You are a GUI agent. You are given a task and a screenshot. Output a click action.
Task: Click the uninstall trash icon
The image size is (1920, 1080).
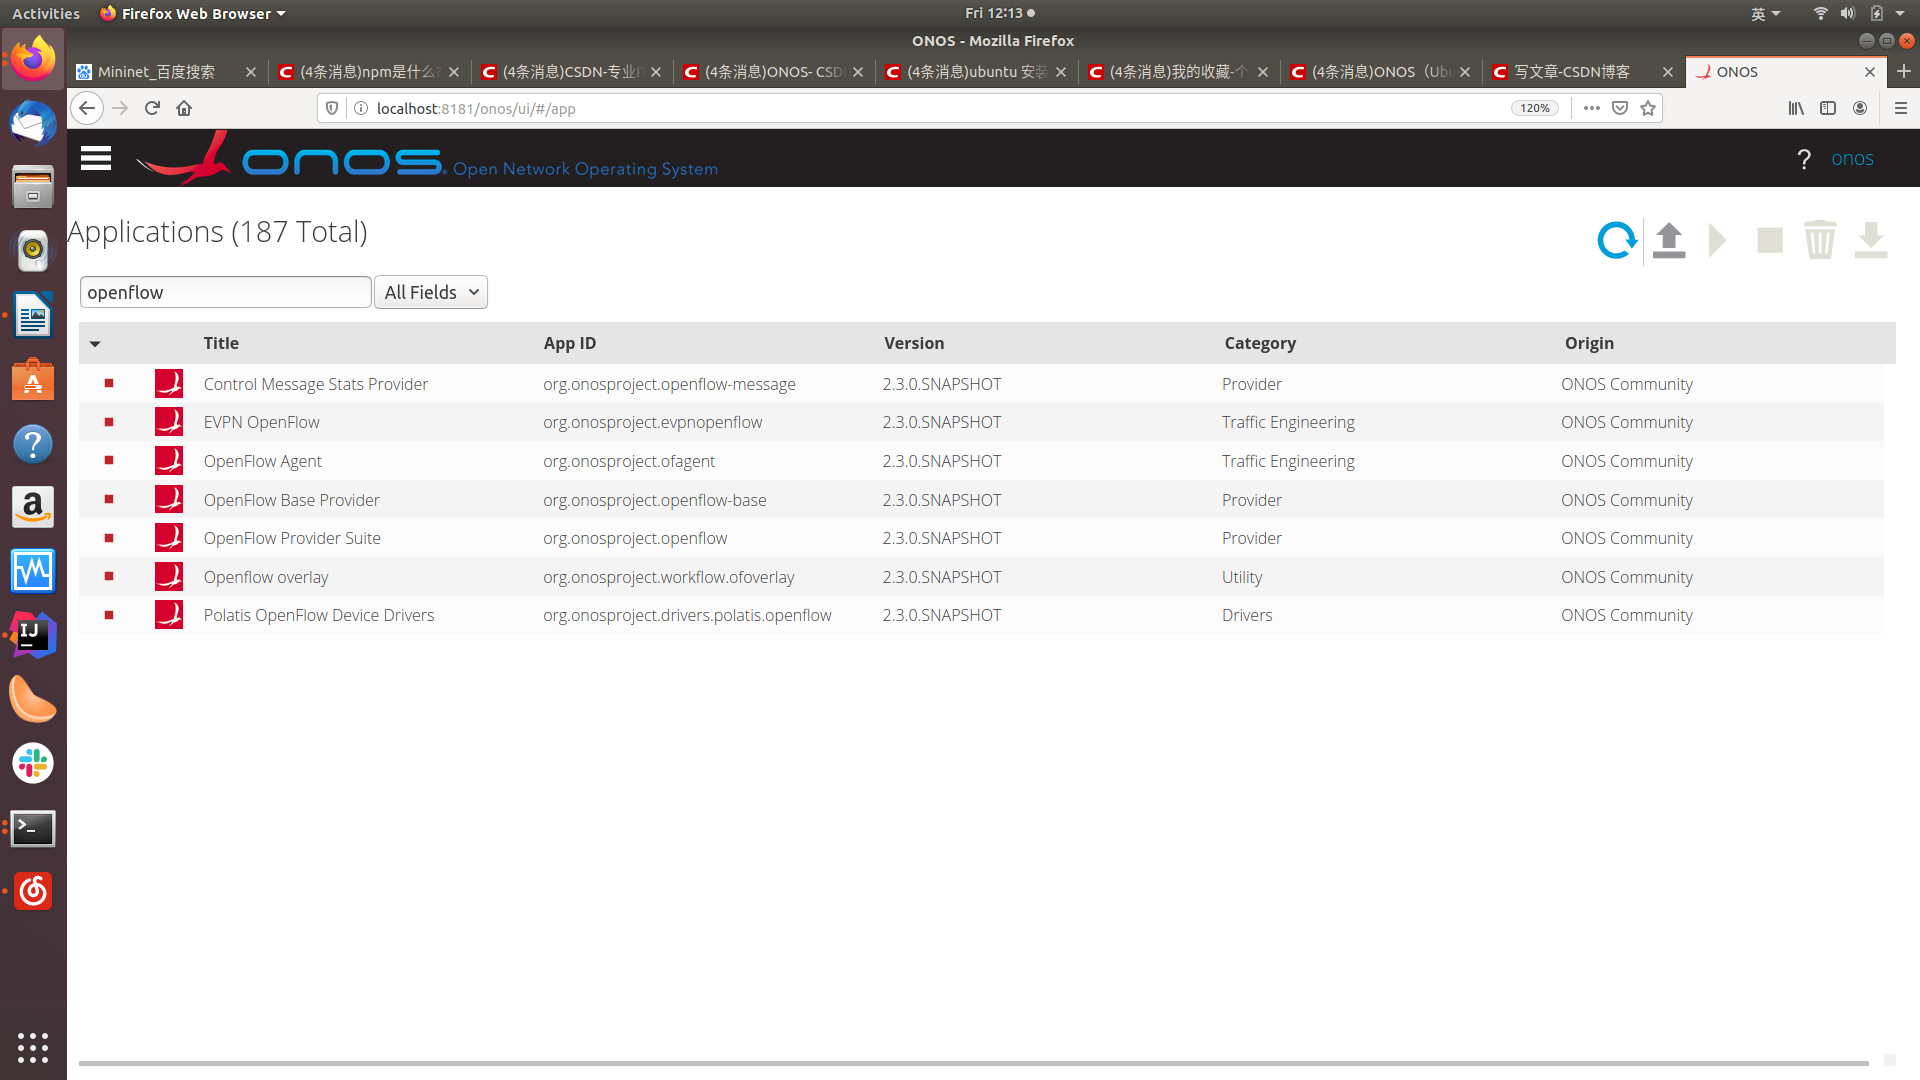(1820, 240)
